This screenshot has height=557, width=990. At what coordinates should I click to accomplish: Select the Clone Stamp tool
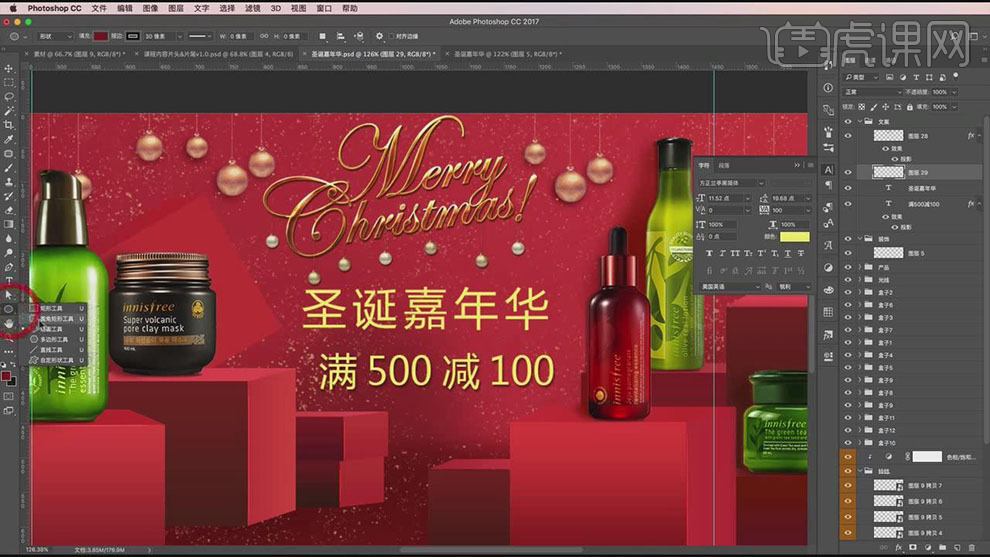coord(9,182)
